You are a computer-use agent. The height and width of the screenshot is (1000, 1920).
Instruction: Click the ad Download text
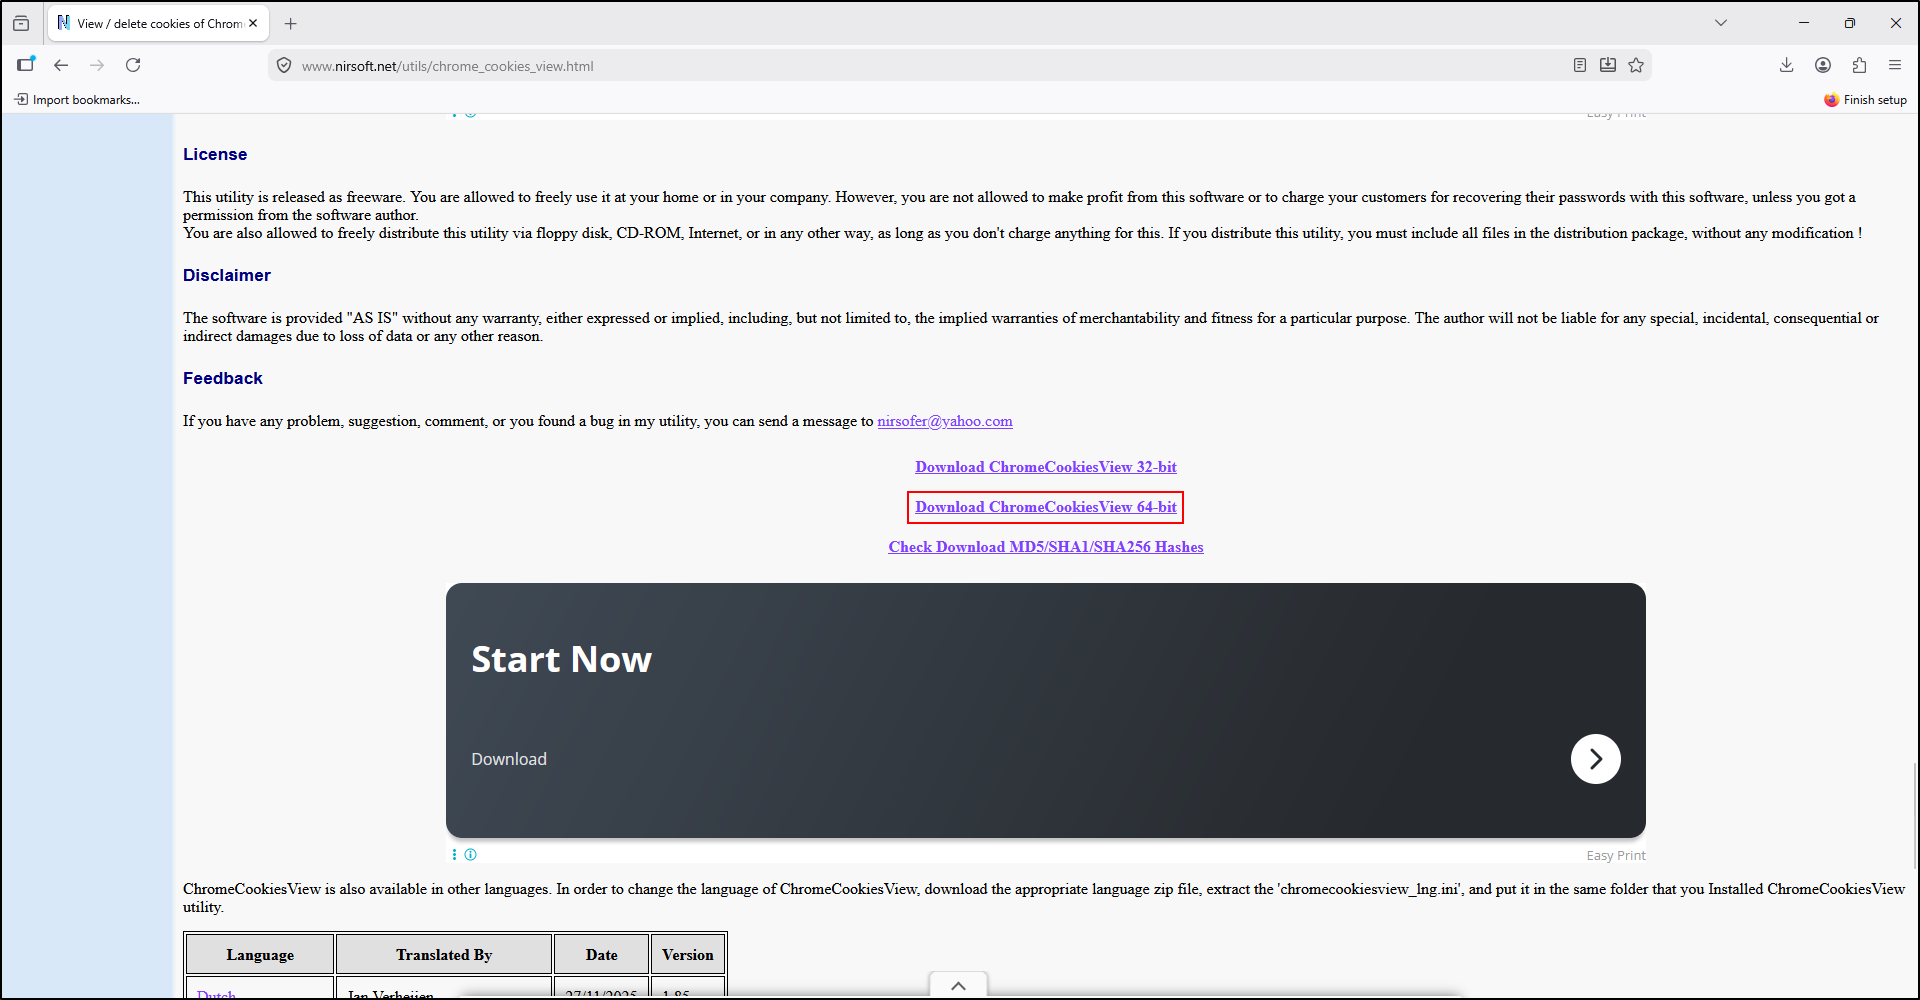click(509, 759)
